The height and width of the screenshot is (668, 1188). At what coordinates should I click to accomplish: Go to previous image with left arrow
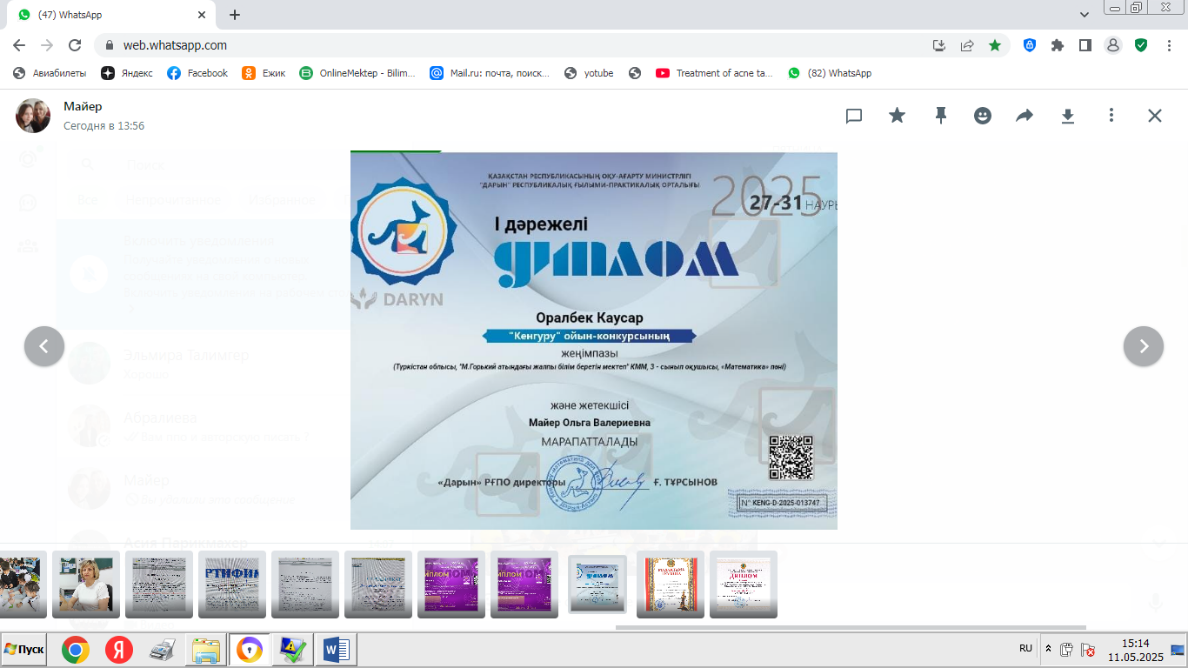(44, 346)
